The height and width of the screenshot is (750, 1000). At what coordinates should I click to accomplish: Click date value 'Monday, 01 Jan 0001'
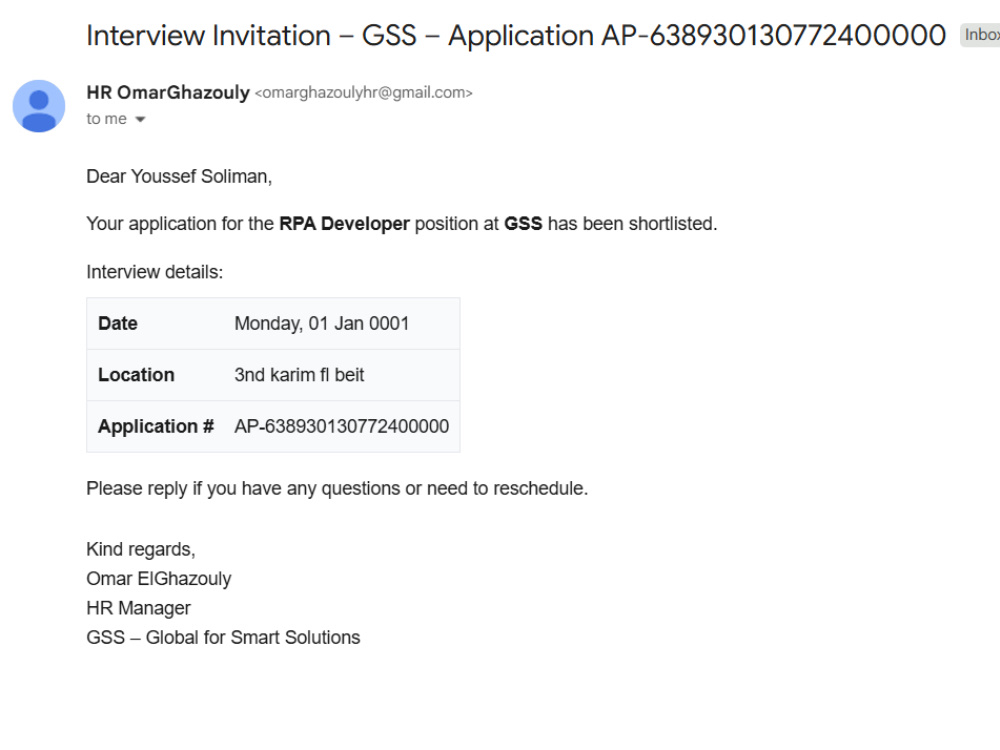[321, 323]
